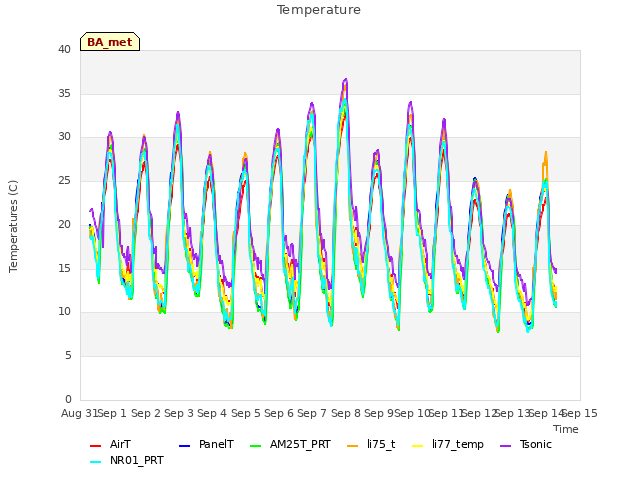The image size is (640, 480).
Task: Click the Sep 15 x-axis tick label
Action: (580, 413)
